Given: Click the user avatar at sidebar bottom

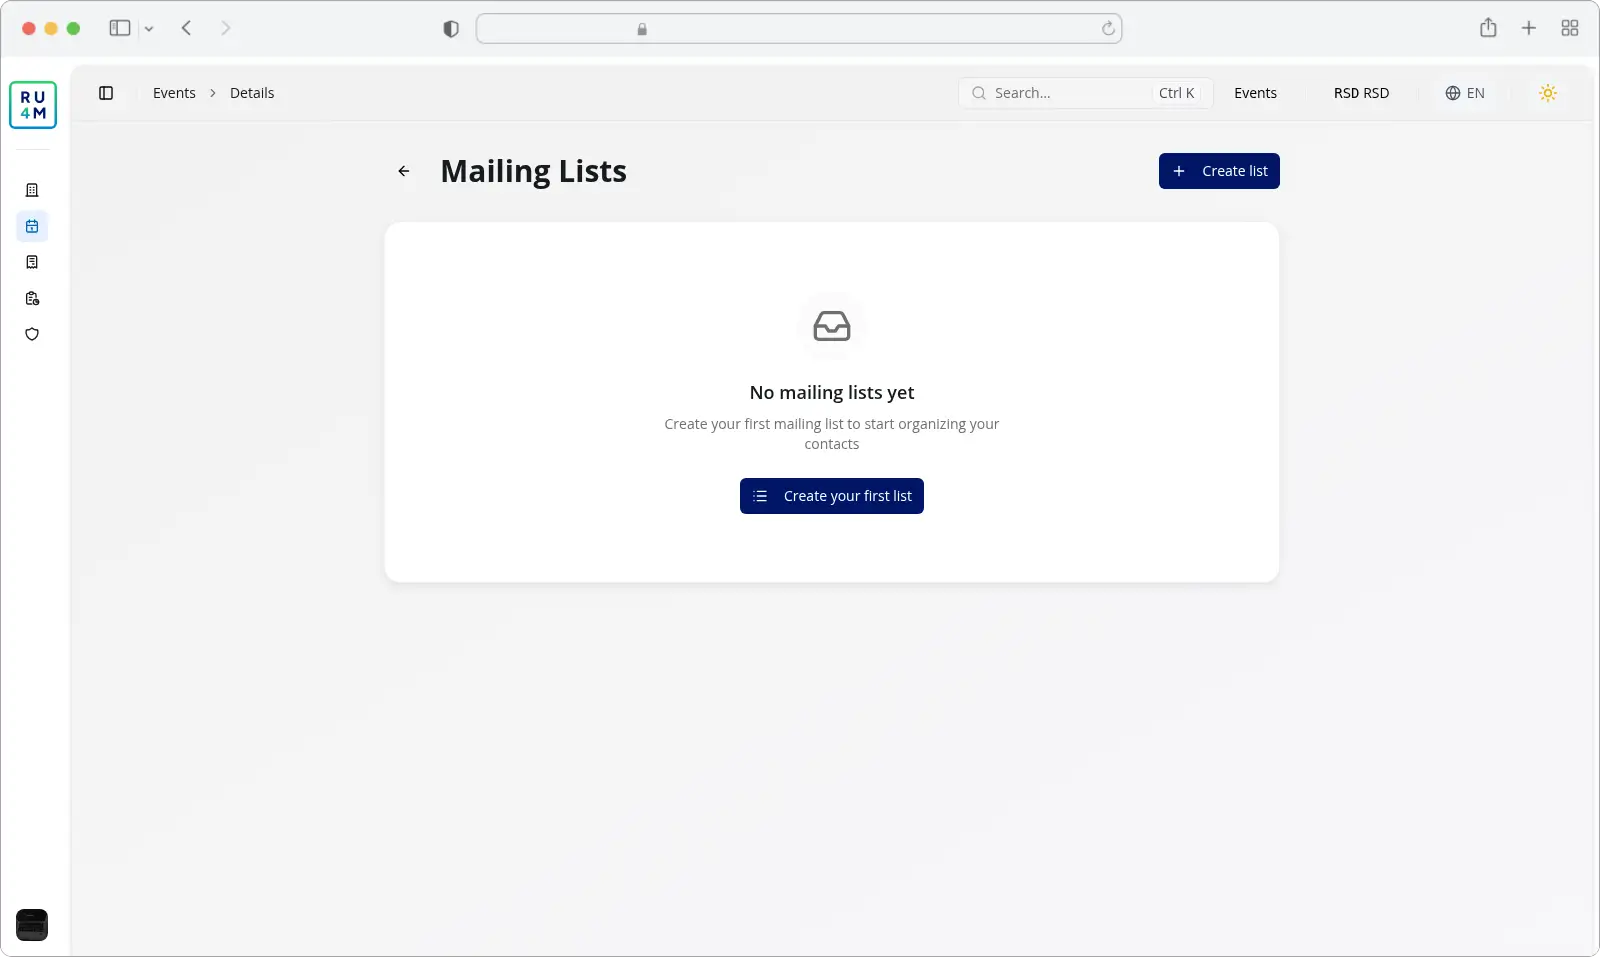Looking at the screenshot, I should (32, 925).
